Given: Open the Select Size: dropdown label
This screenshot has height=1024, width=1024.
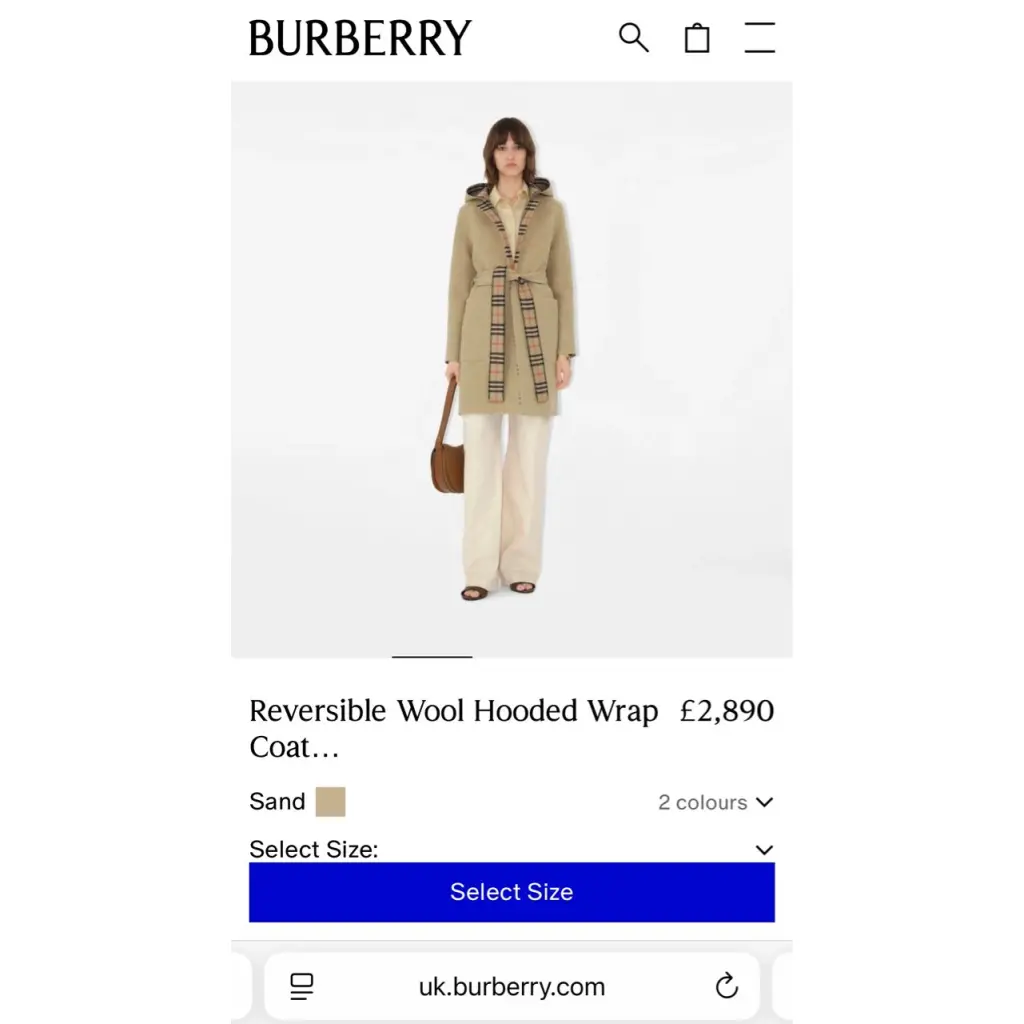Looking at the screenshot, I should (x=313, y=849).
